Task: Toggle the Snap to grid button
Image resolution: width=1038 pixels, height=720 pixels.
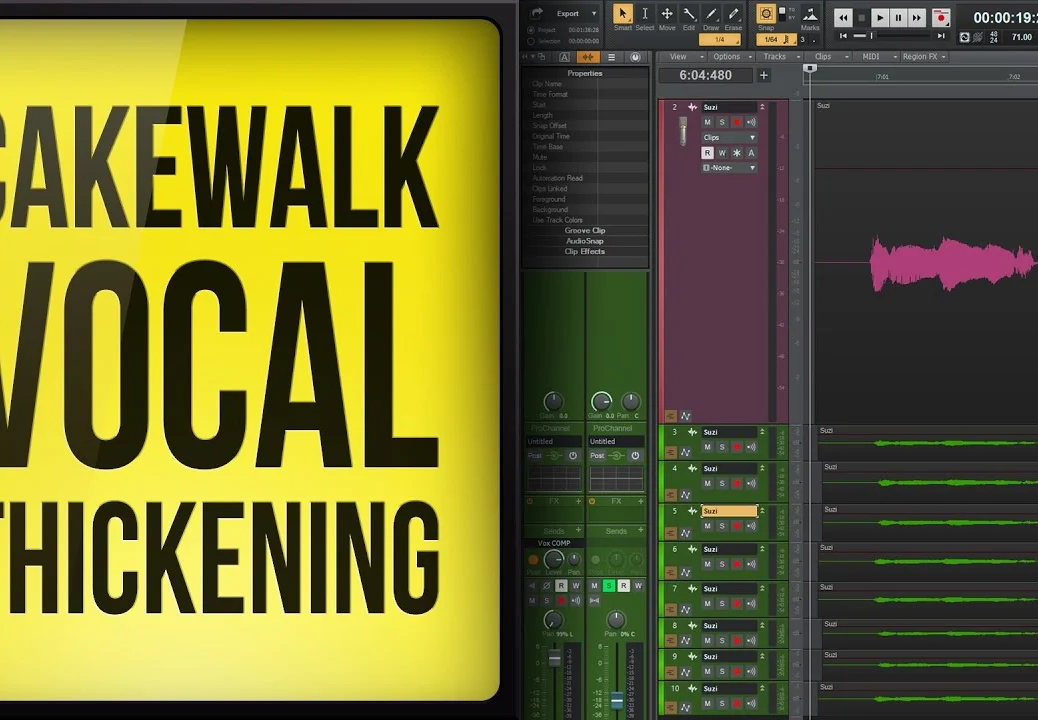Action: (766, 13)
